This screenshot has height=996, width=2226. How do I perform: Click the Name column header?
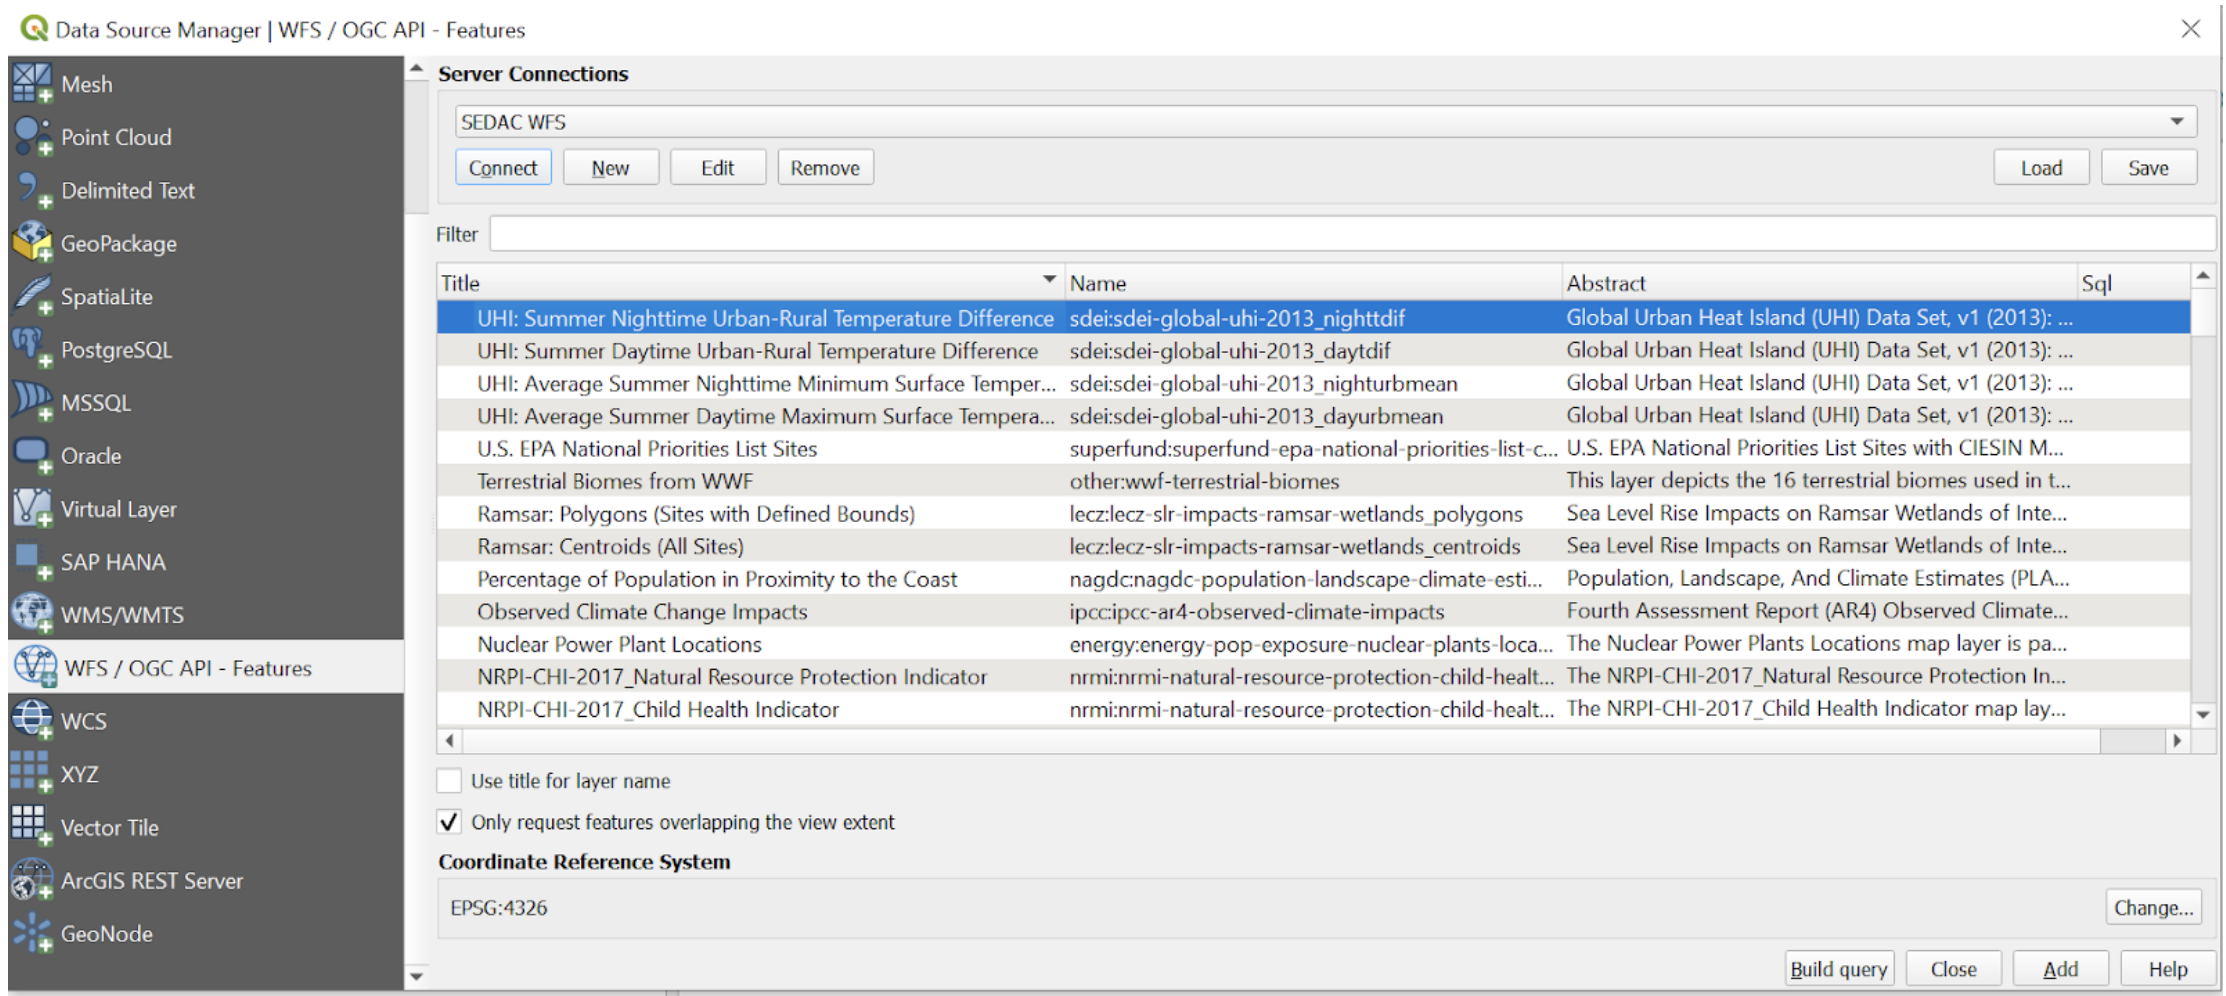(x=1313, y=283)
